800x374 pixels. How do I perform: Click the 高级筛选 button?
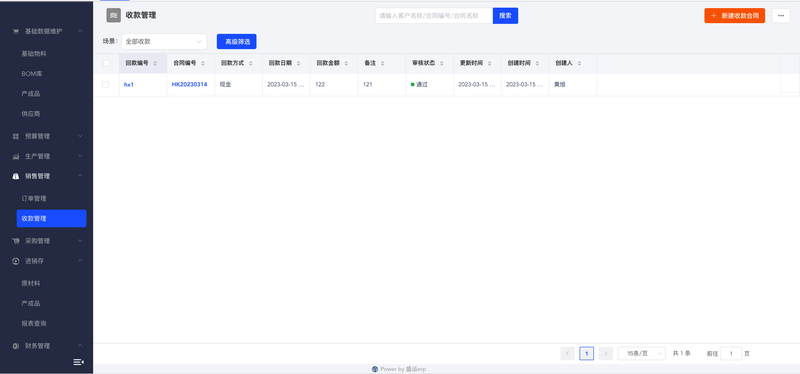(x=237, y=42)
